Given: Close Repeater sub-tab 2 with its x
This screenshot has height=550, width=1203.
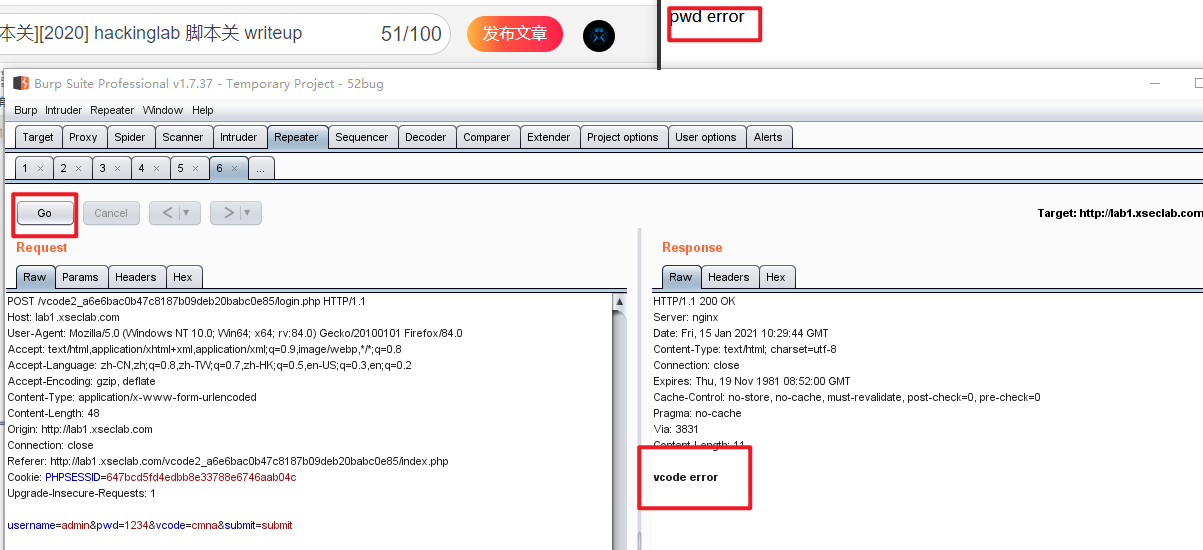Looking at the screenshot, I should click(78, 169).
